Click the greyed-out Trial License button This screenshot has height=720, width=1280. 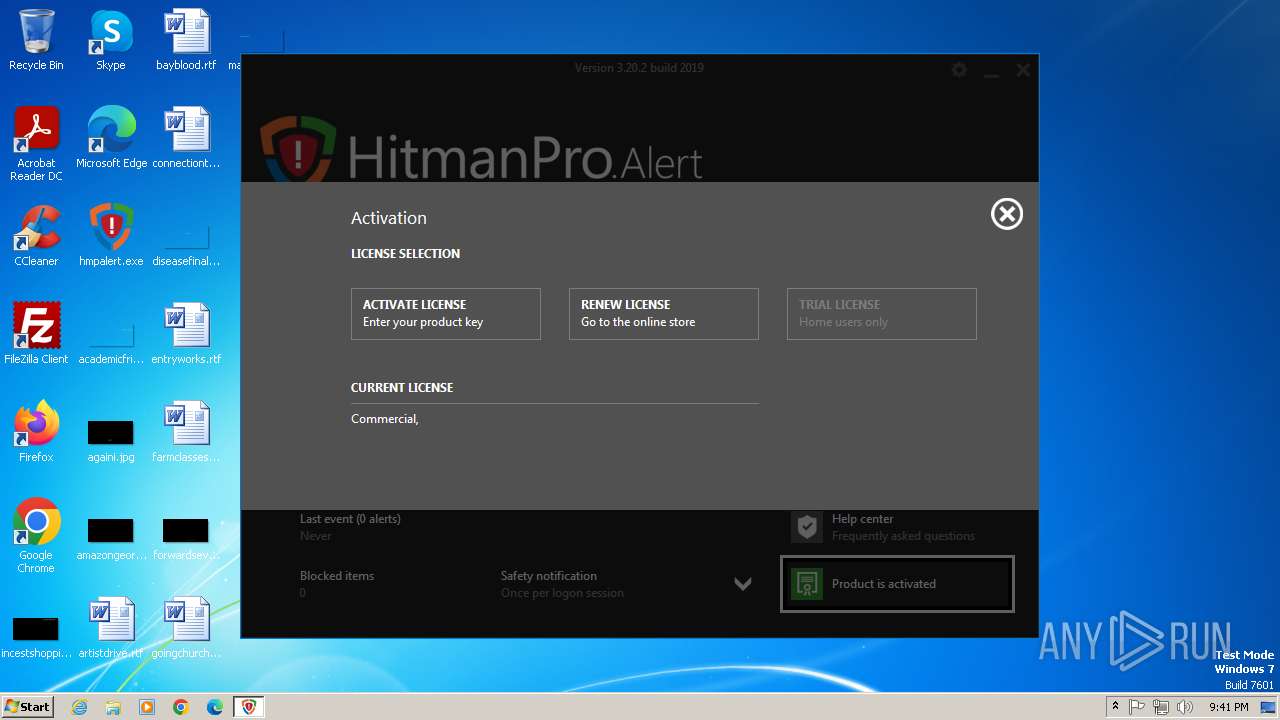[882, 314]
